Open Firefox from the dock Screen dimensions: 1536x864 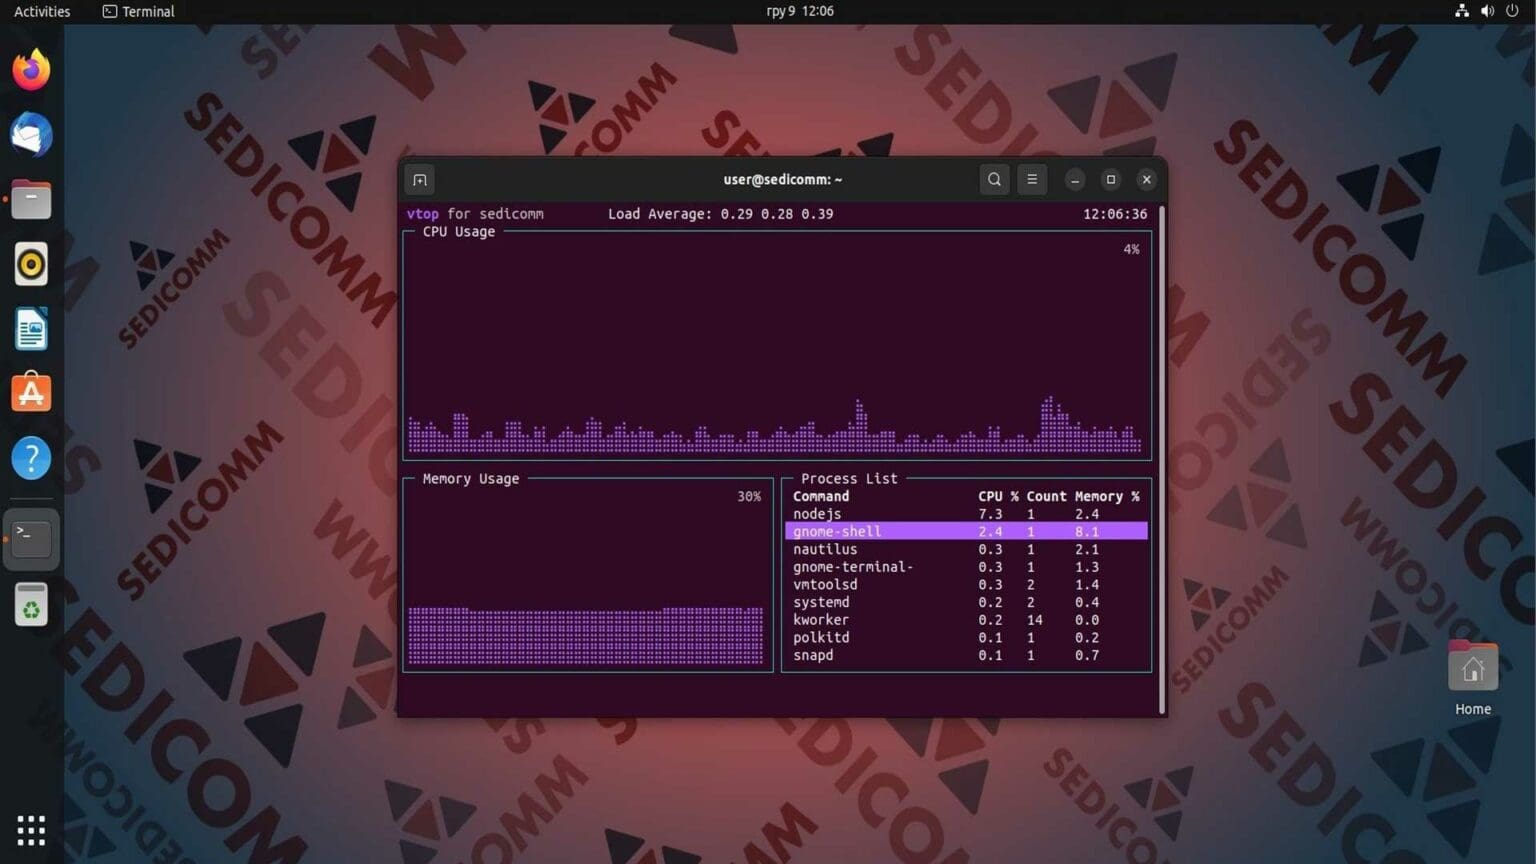pos(31,70)
